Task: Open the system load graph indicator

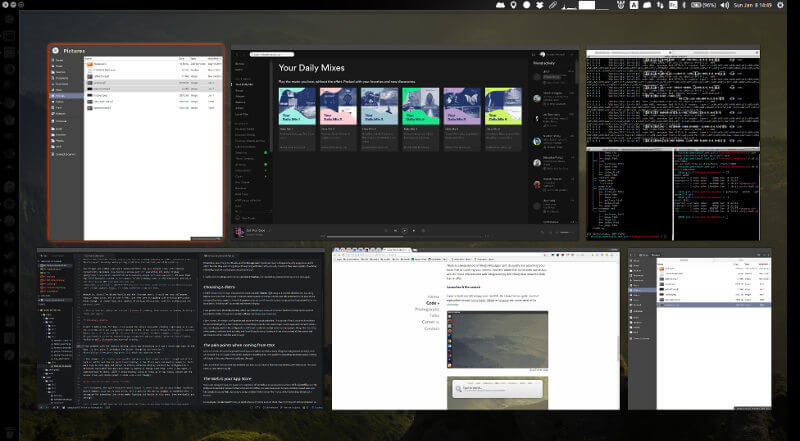Action: 586,5
